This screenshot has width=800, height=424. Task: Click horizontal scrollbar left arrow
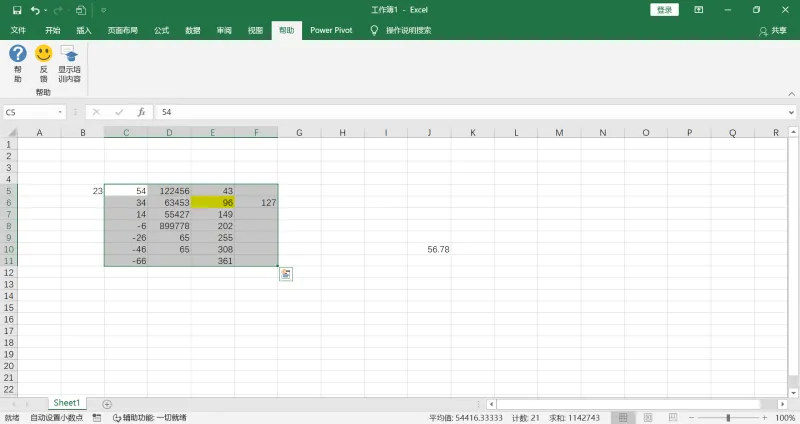point(491,404)
